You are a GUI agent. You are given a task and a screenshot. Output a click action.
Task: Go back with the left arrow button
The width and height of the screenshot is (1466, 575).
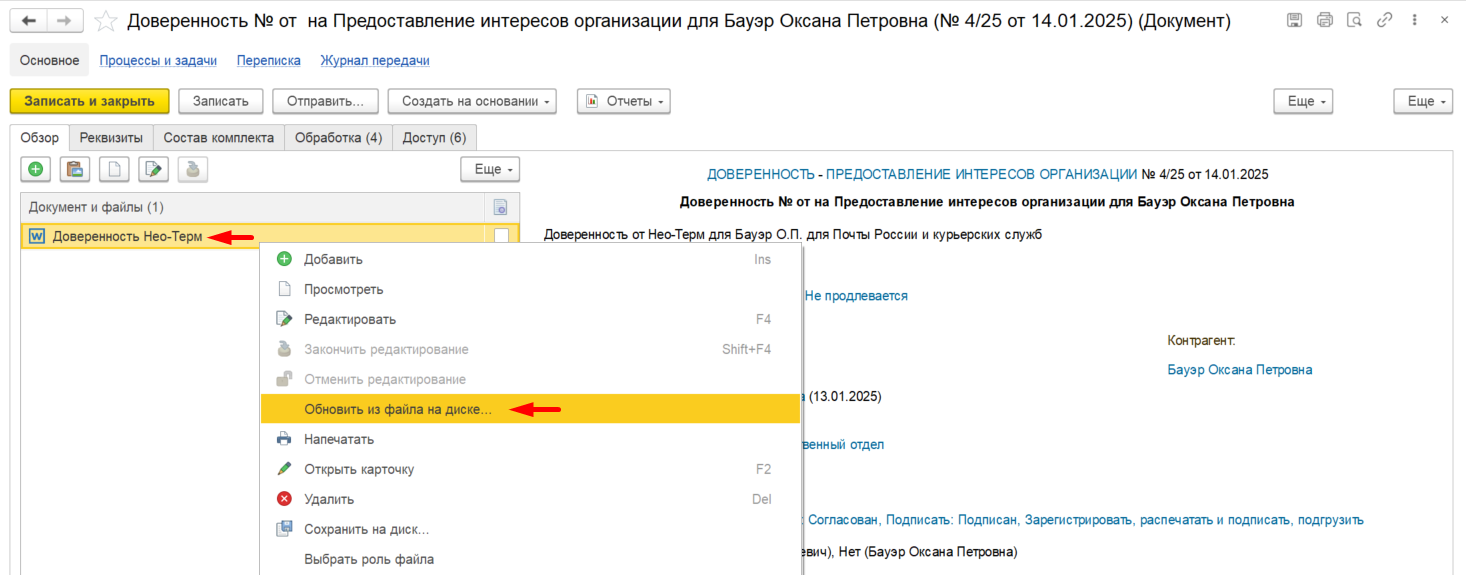[x=29, y=20]
